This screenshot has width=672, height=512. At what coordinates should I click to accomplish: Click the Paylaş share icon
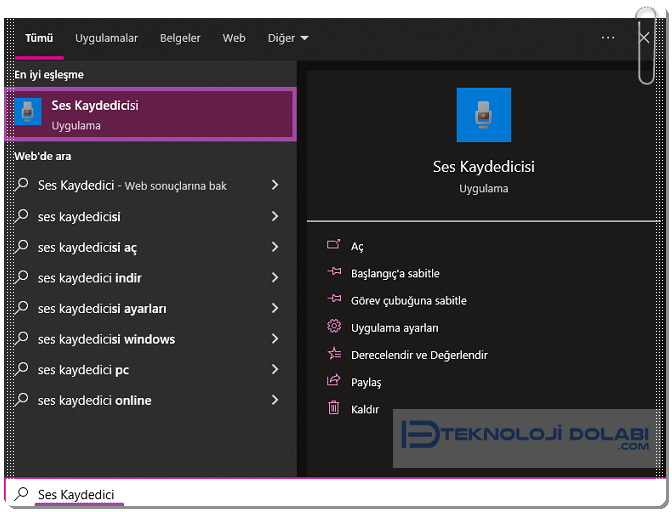[x=333, y=380]
